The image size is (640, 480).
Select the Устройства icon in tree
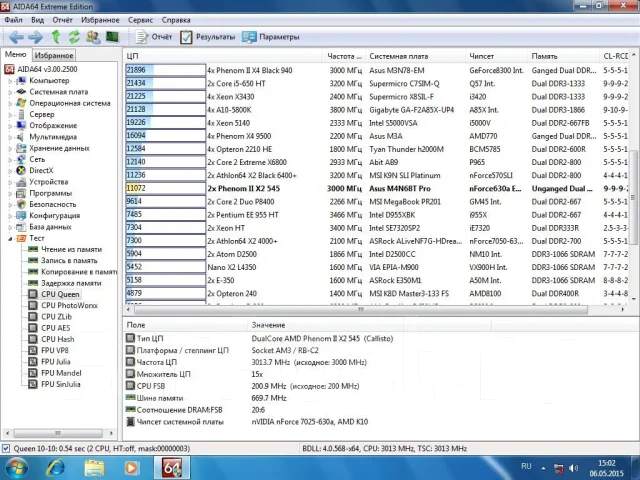tap(21, 182)
